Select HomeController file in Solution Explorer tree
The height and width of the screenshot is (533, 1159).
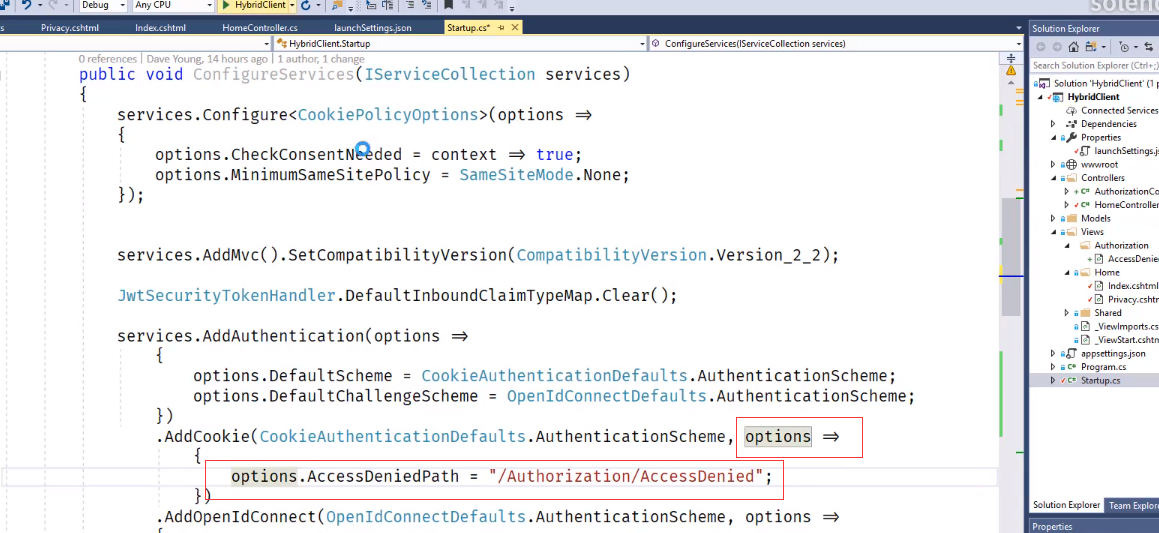[1126, 205]
